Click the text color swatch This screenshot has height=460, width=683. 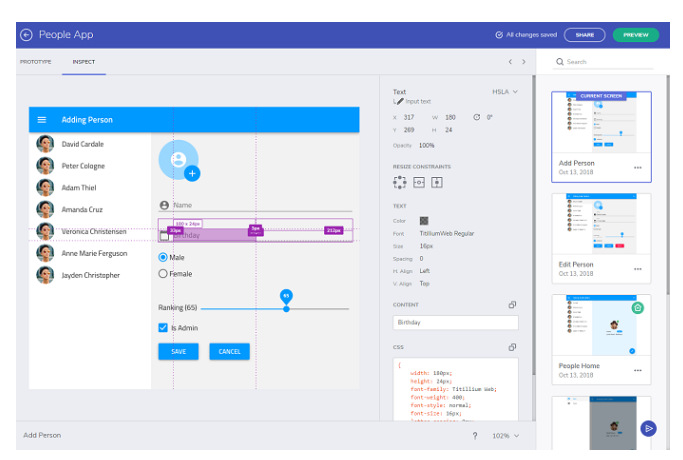point(424,220)
